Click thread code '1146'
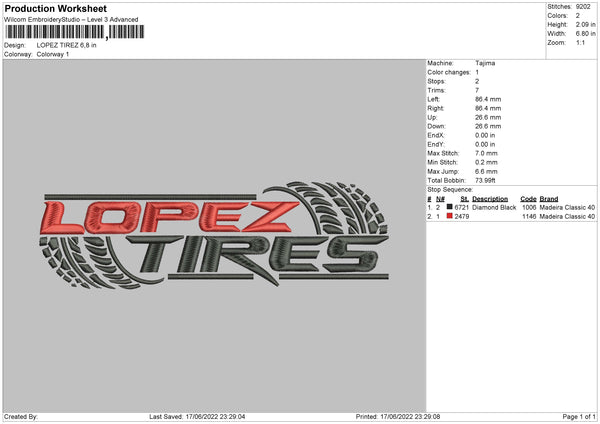 pyautogui.click(x=529, y=217)
